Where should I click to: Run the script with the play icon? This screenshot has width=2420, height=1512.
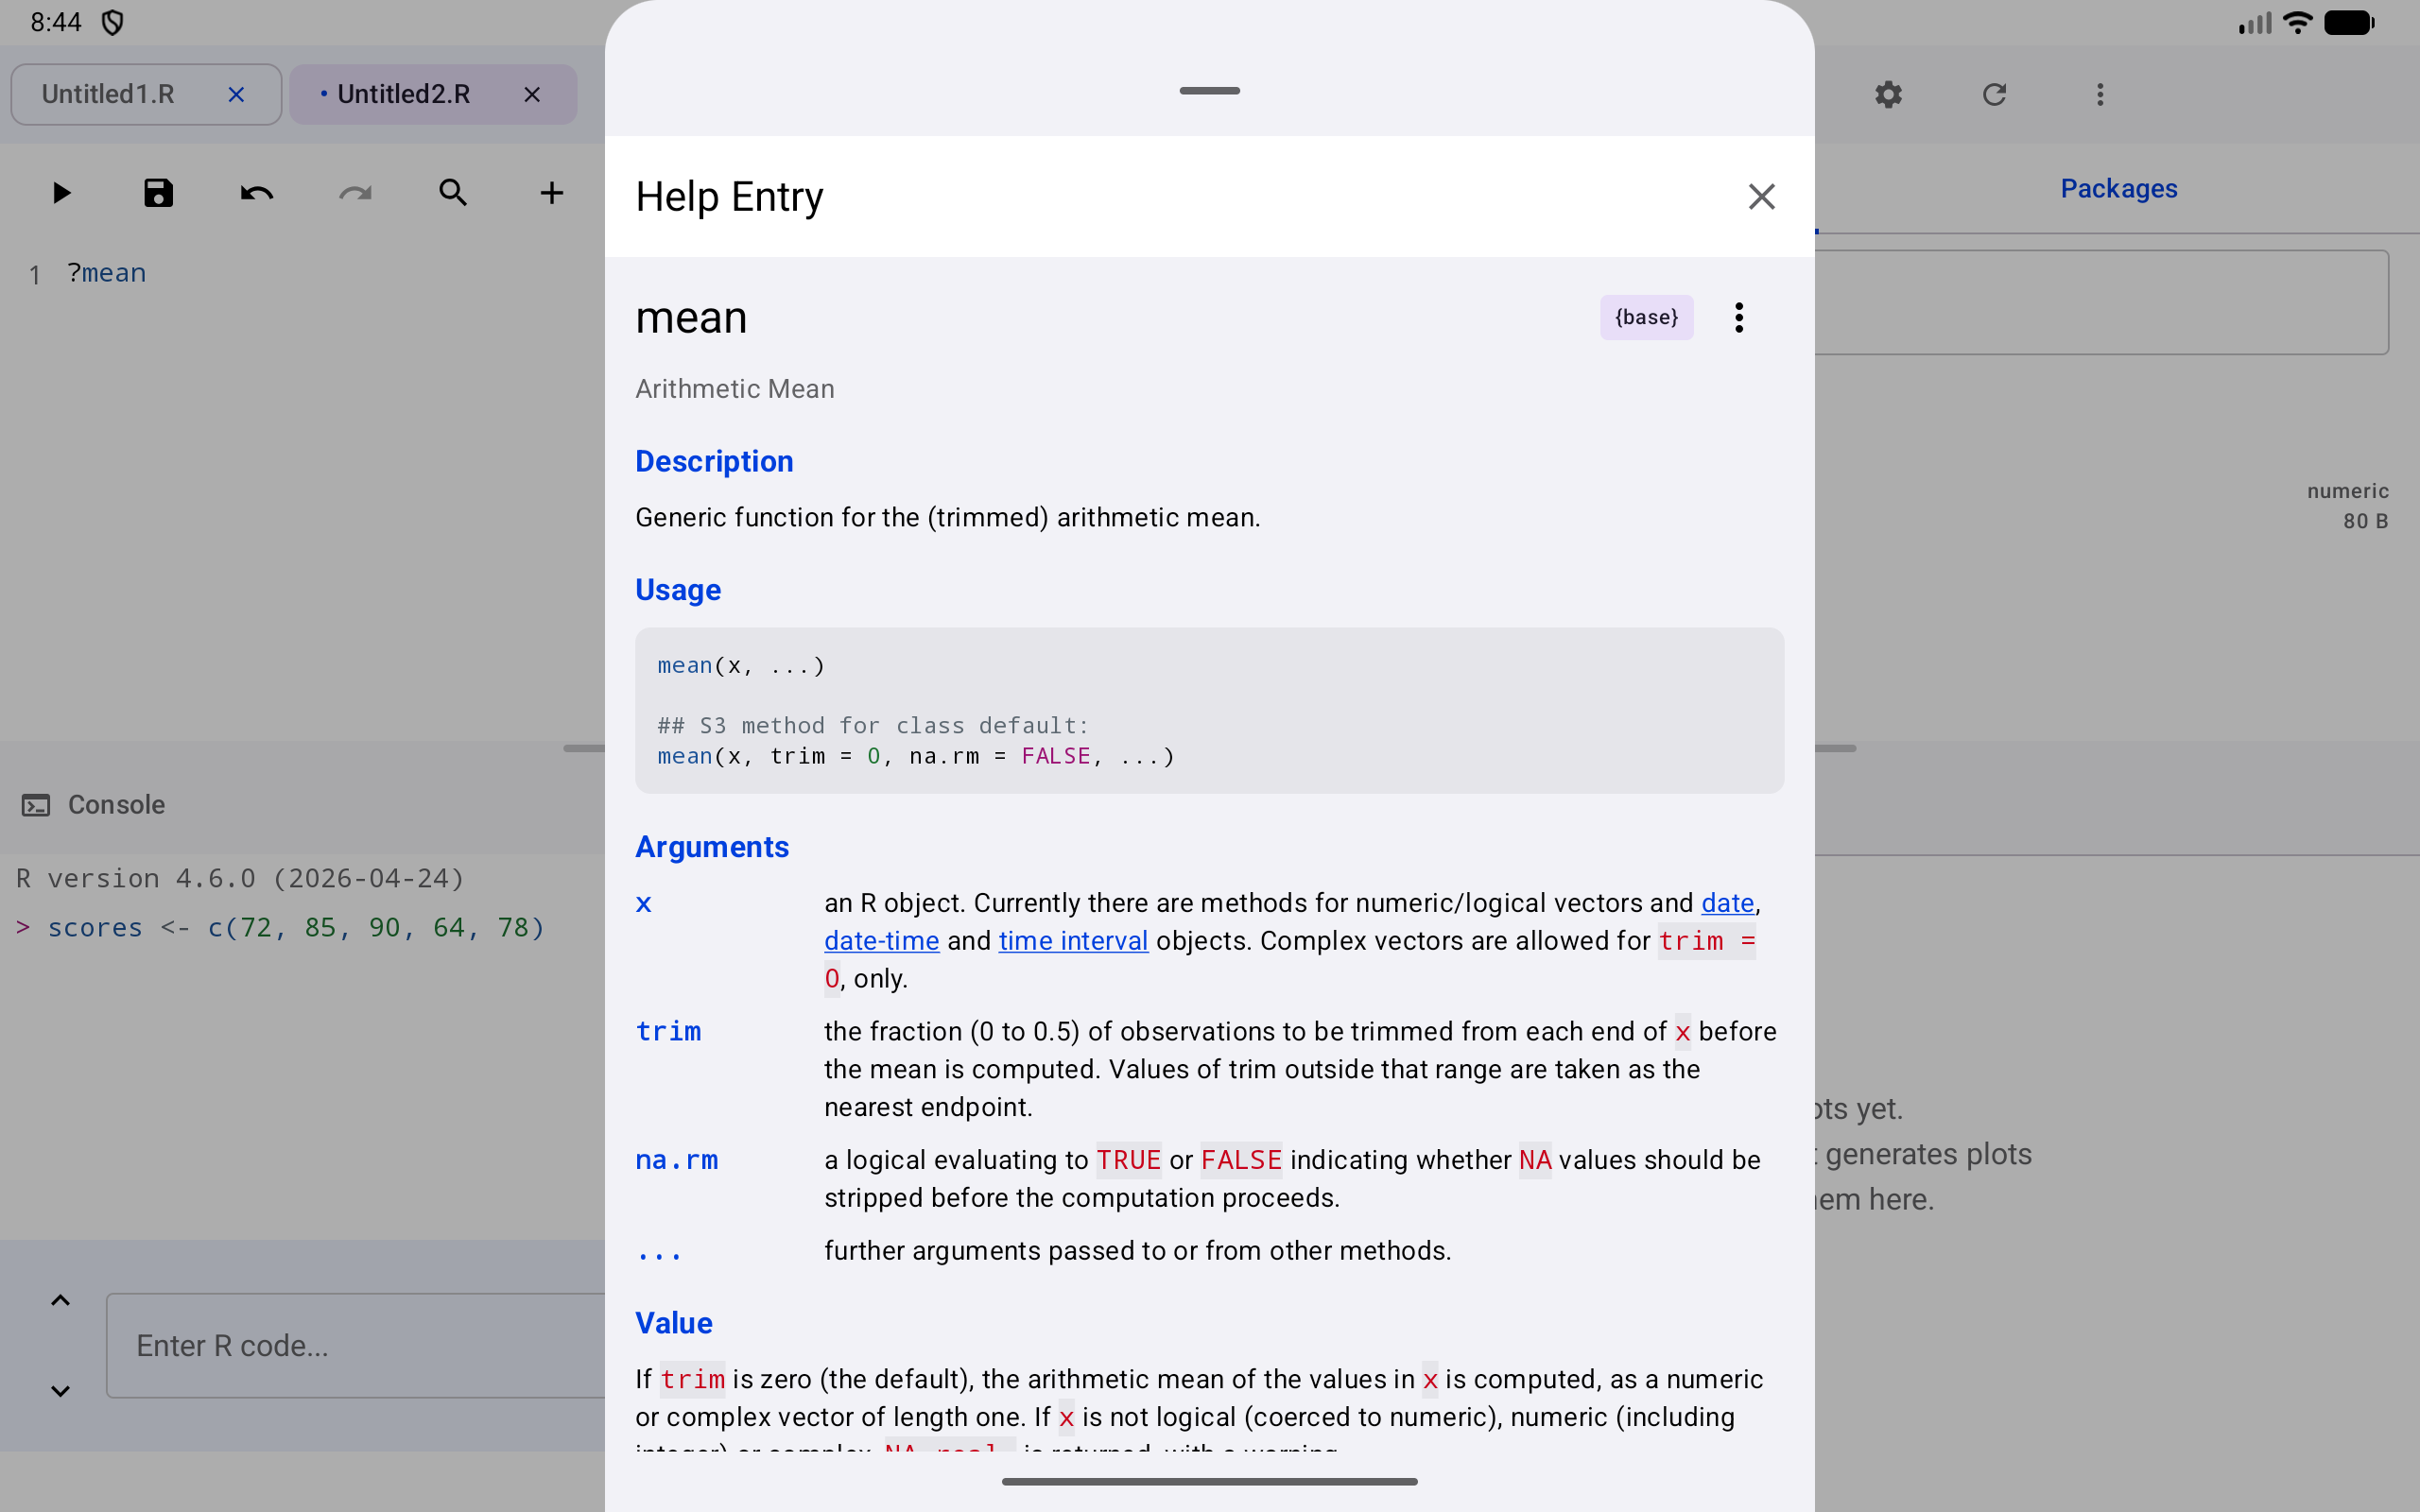tap(61, 192)
